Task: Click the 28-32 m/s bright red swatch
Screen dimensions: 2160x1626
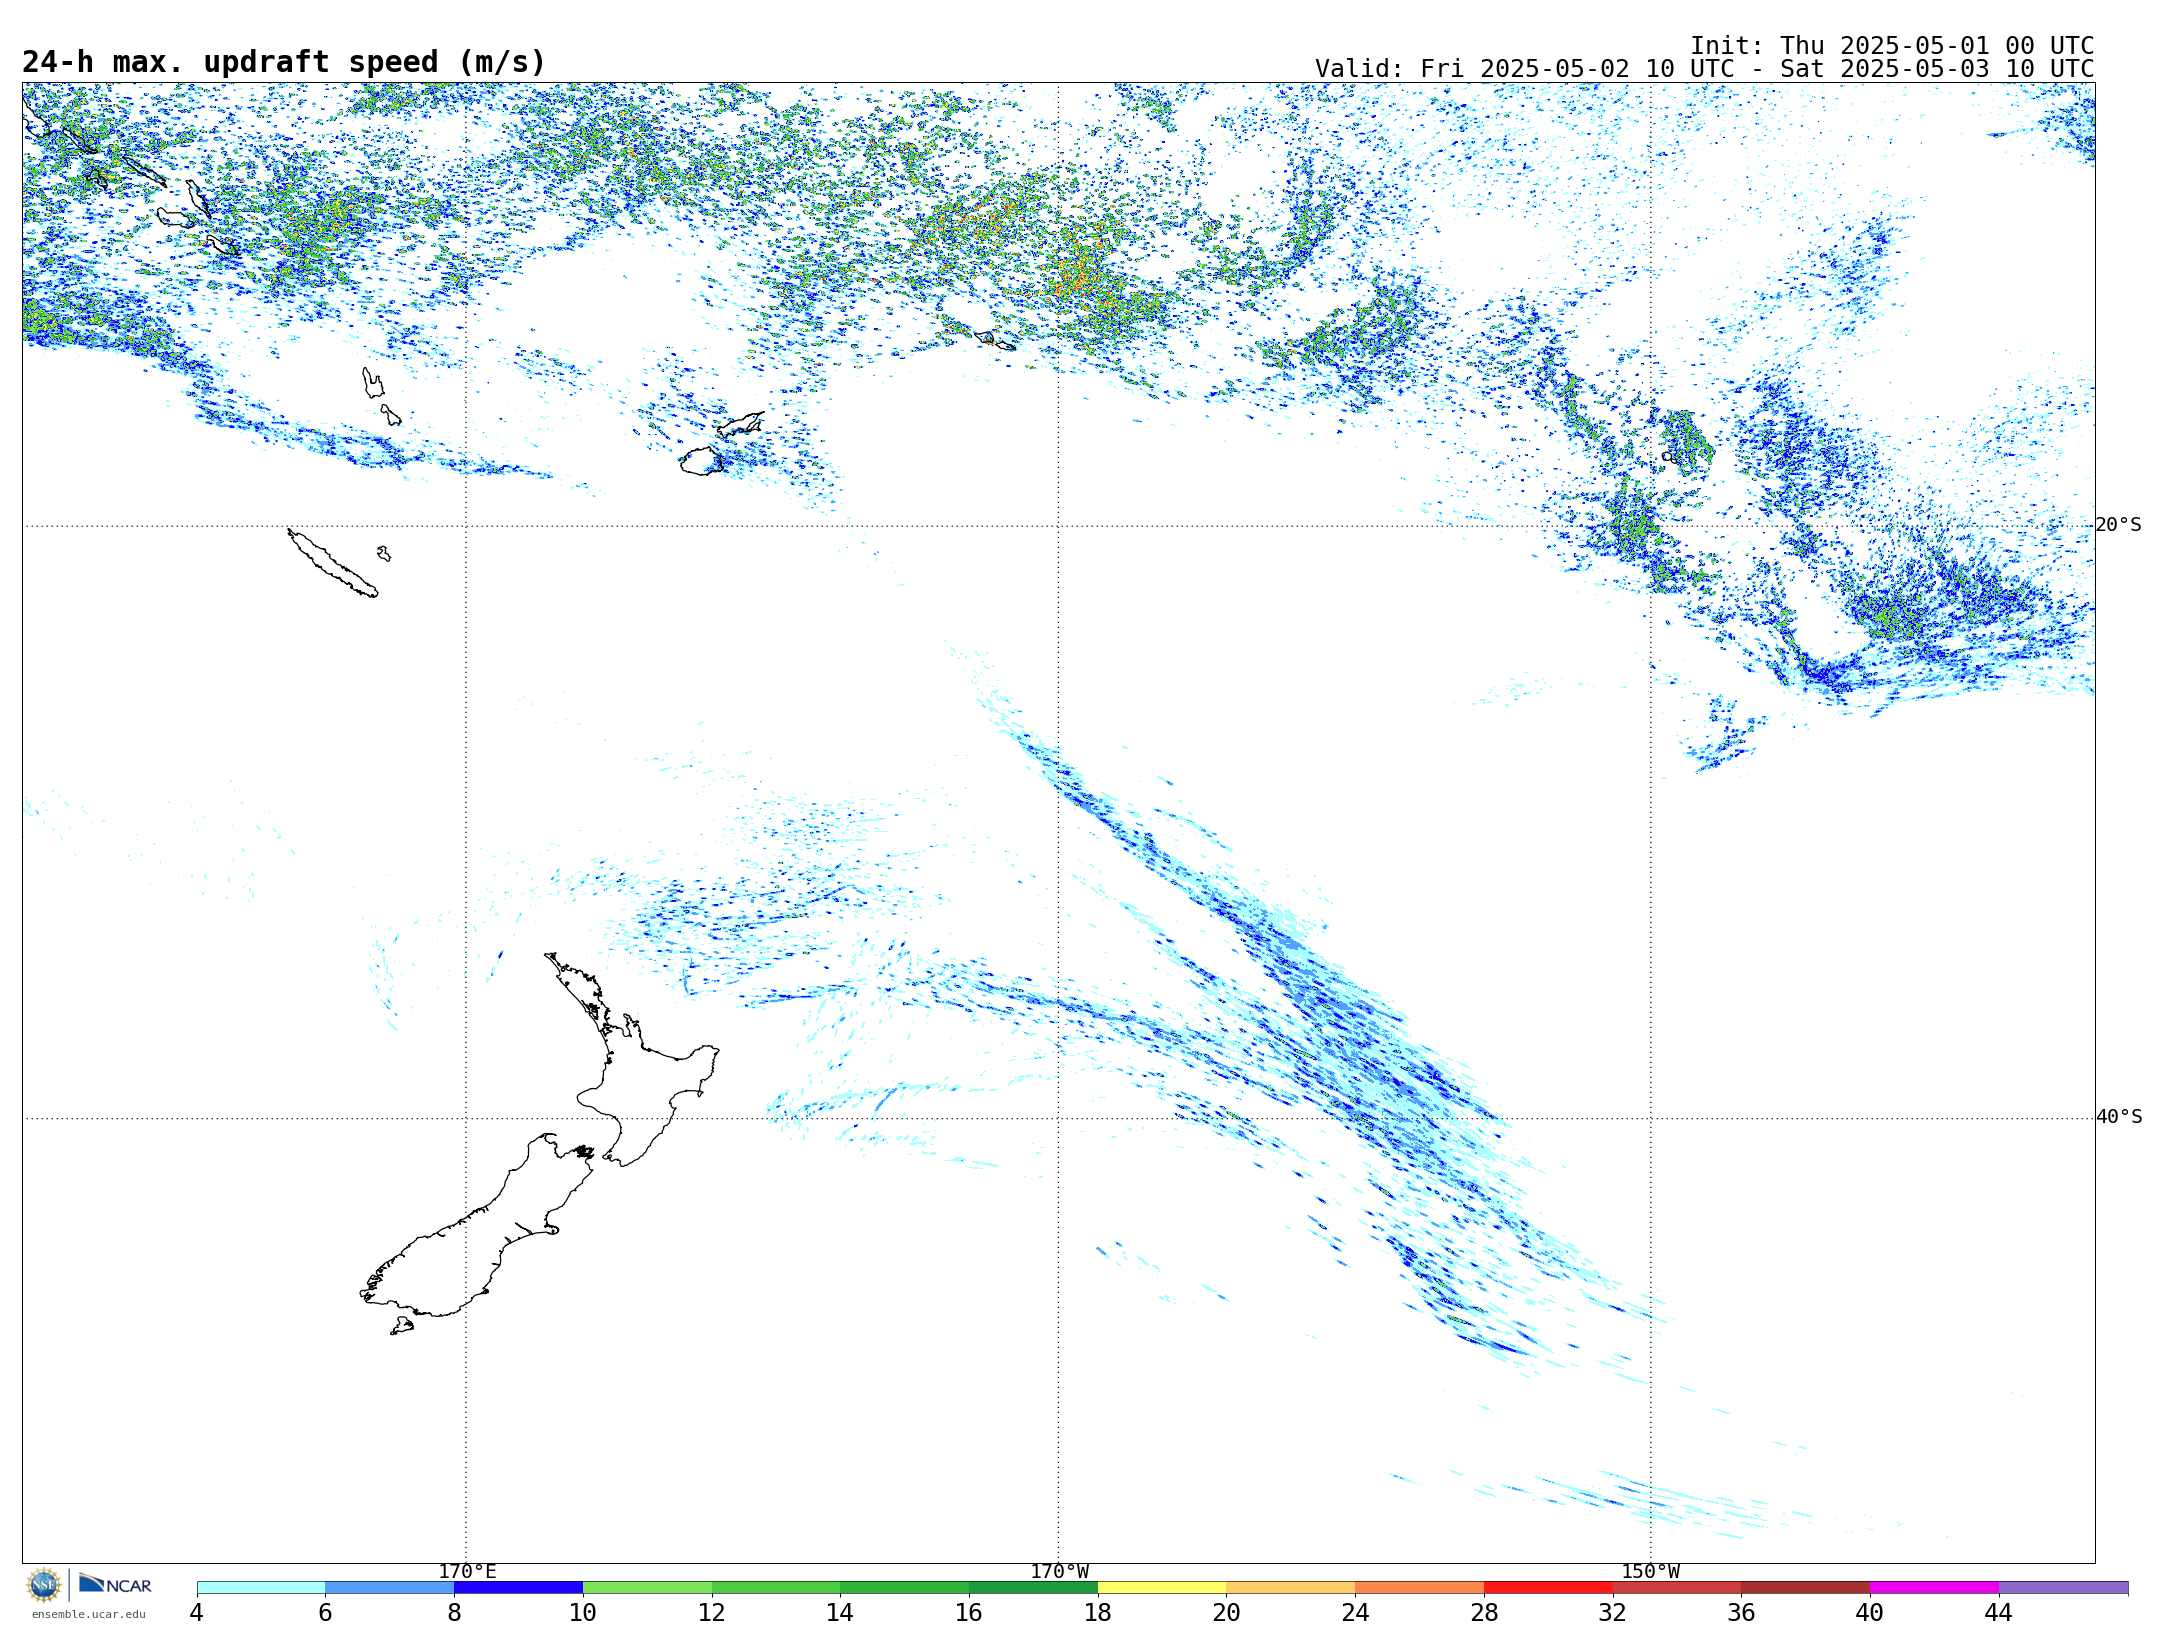Action: pyautogui.click(x=1548, y=1588)
